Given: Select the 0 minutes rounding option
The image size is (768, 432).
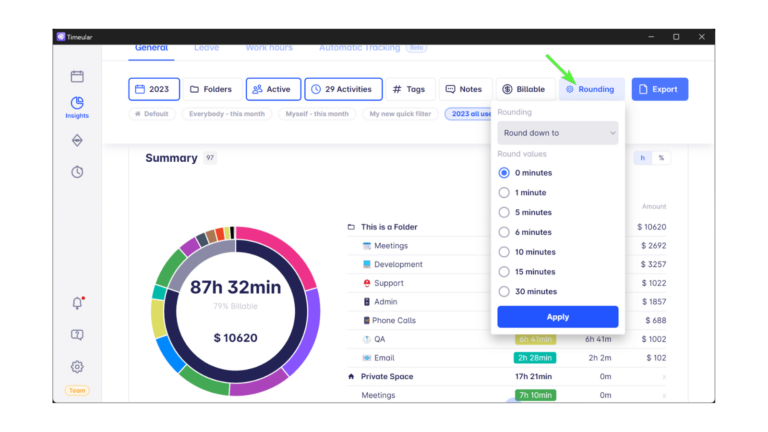Looking at the screenshot, I should tap(504, 173).
